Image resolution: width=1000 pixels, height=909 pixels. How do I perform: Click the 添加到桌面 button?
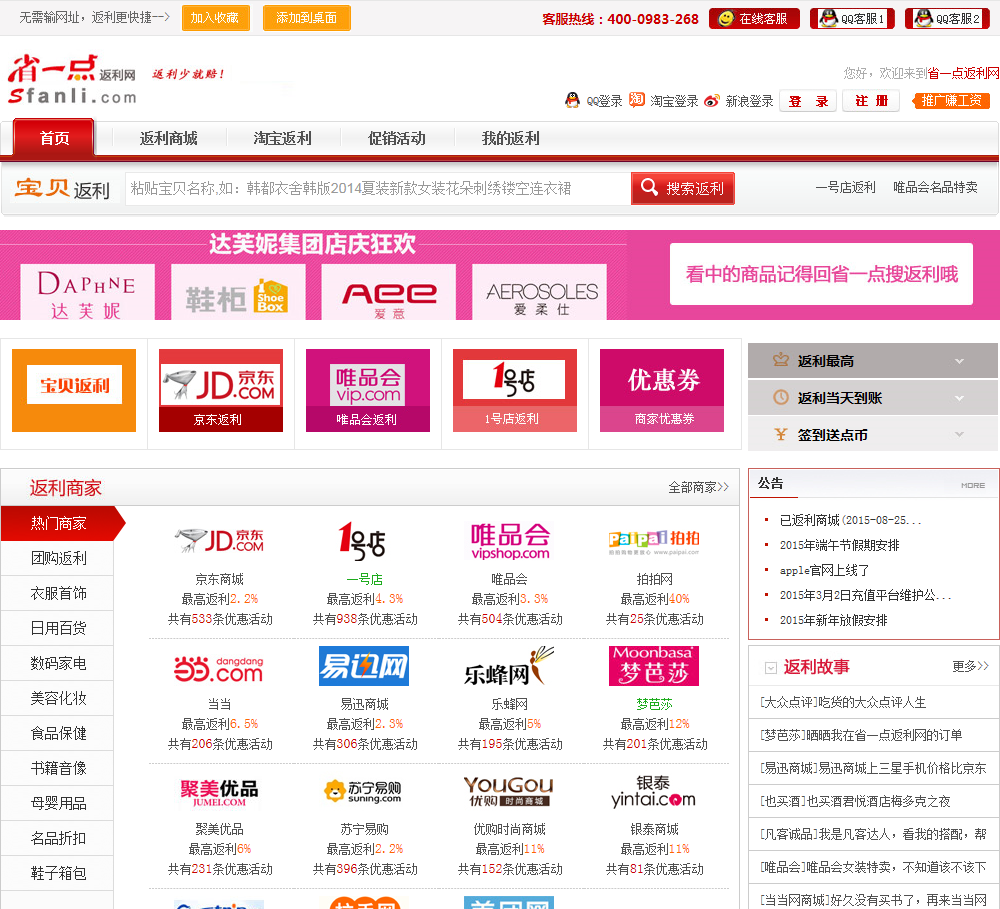[306, 18]
